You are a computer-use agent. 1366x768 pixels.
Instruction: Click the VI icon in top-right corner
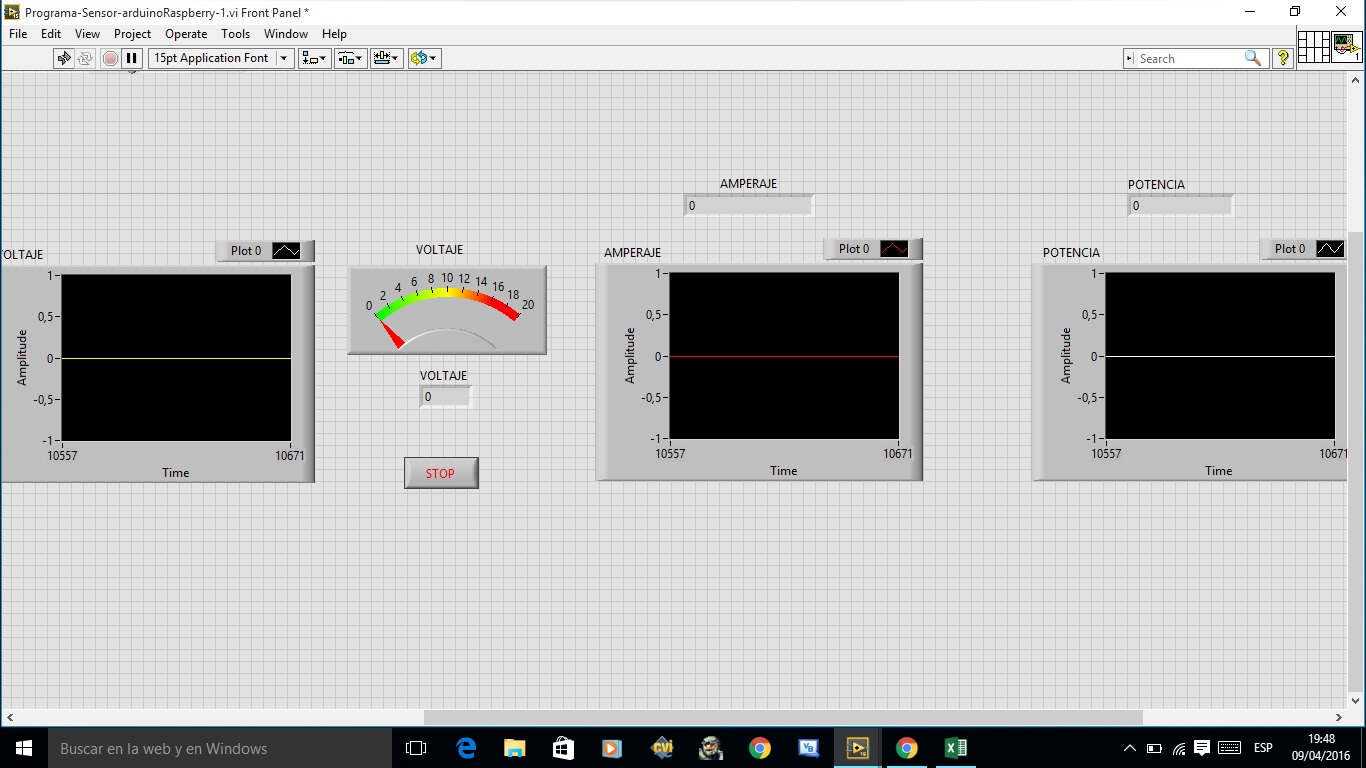click(1347, 47)
